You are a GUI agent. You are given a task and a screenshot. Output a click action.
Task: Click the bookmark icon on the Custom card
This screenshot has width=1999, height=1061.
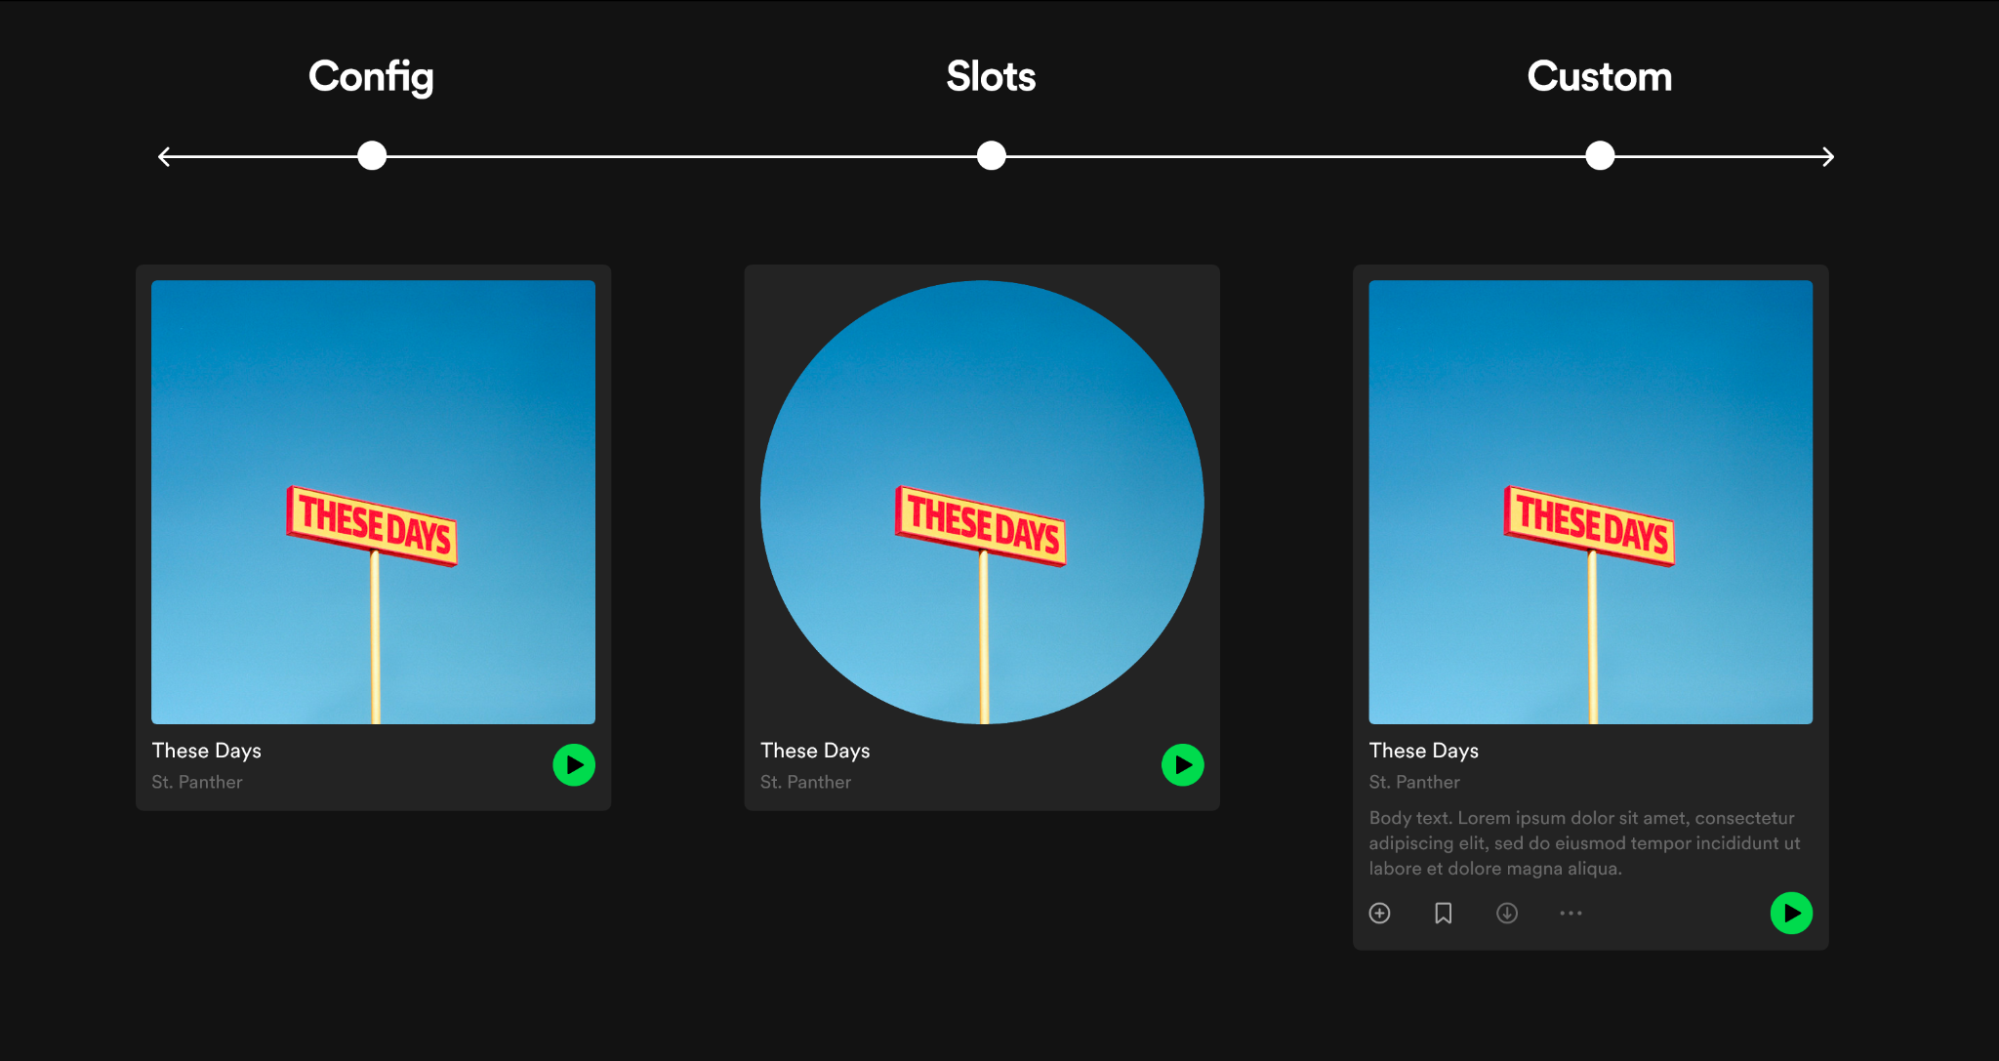click(1443, 913)
